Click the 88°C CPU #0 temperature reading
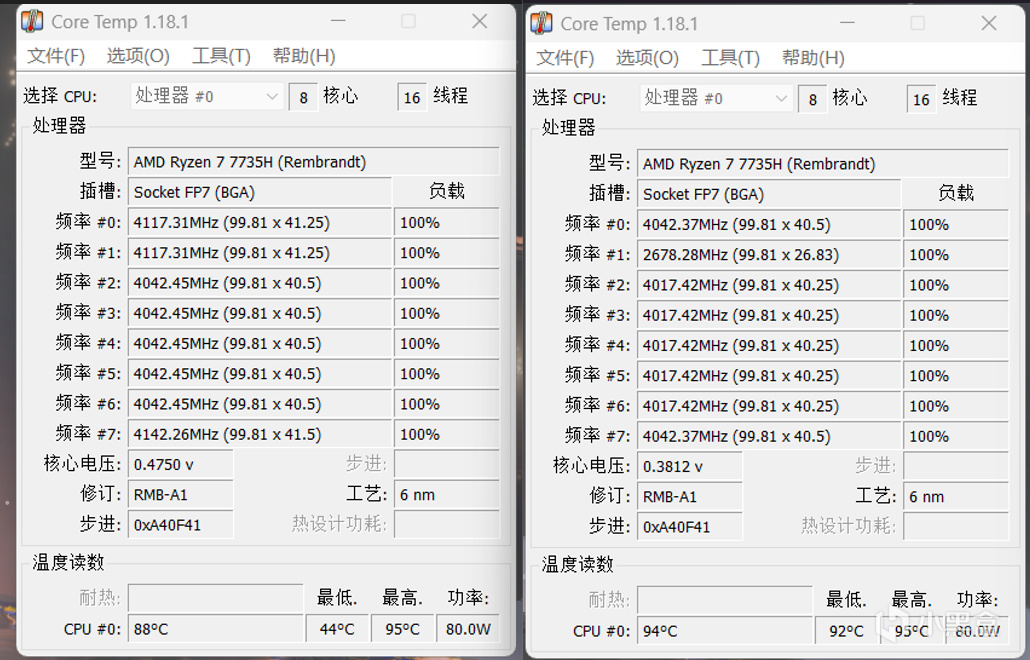The image size is (1030, 660). pos(215,629)
